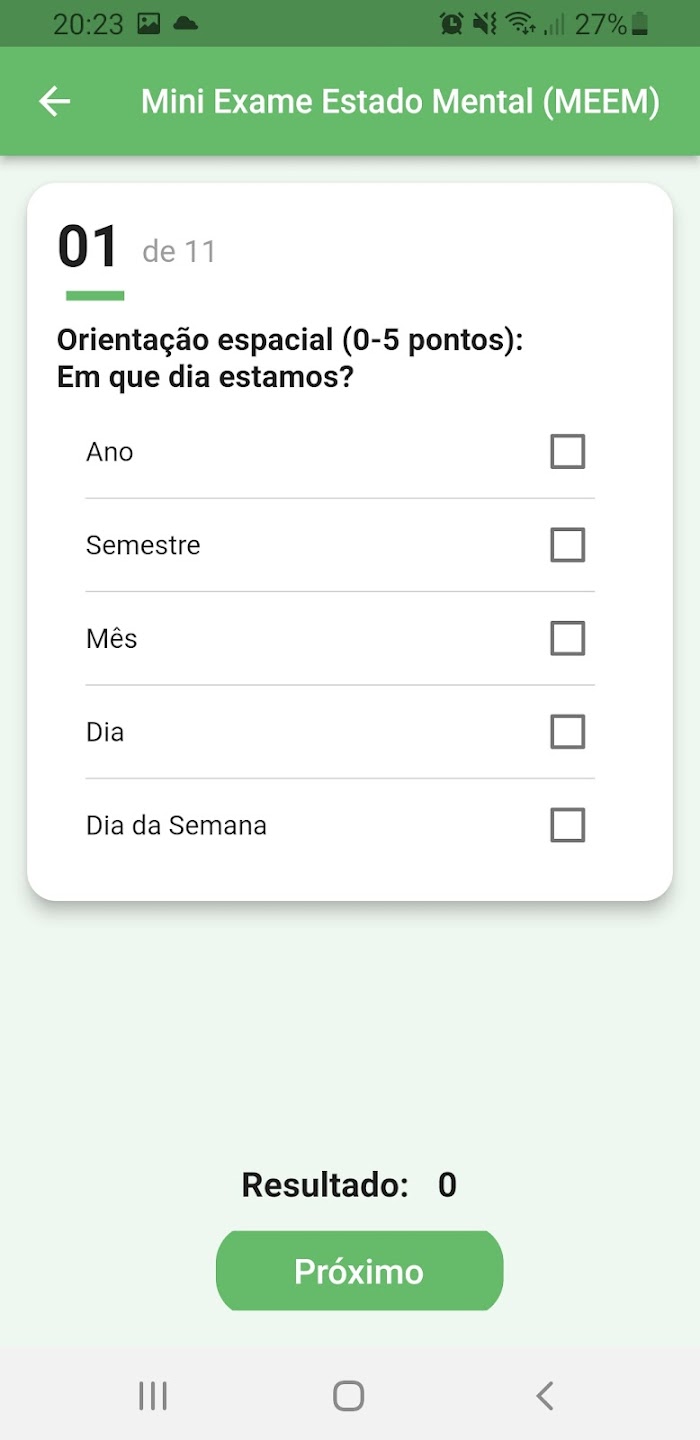Tap the back arrow in the header
The image size is (700, 1440).
click(55, 101)
